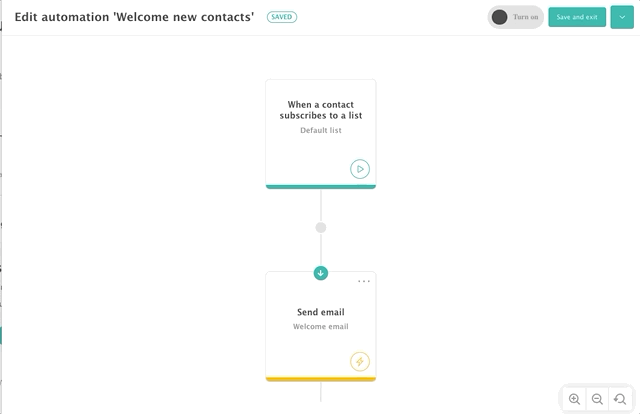Viewport: 640px width, 414px height.
Task: Click the SAVED status badge
Action: pyautogui.click(x=282, y=17)
